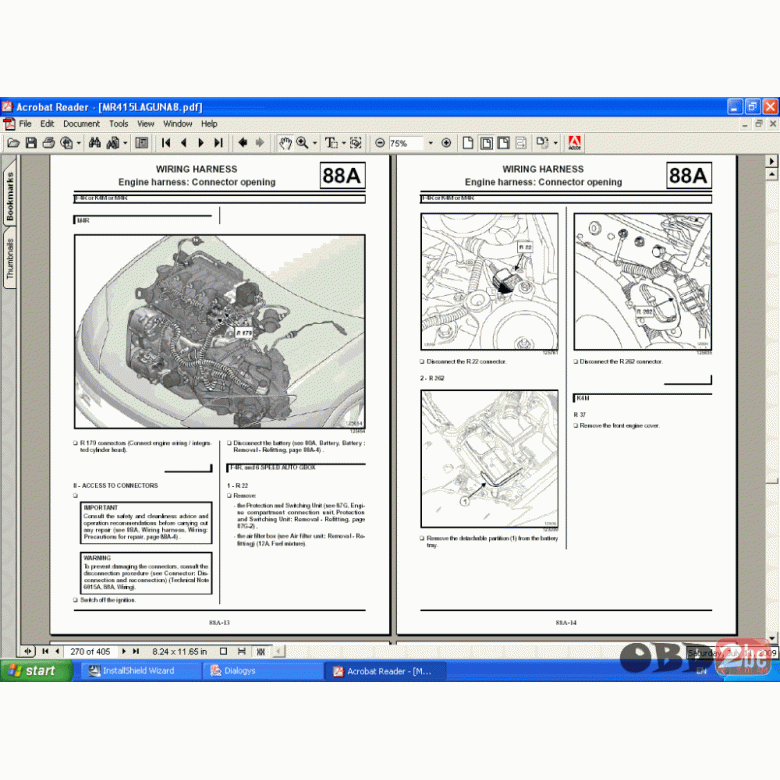780x780 pixels.
Task: Click the 75% zoom level field
Action: click(406, 143)
